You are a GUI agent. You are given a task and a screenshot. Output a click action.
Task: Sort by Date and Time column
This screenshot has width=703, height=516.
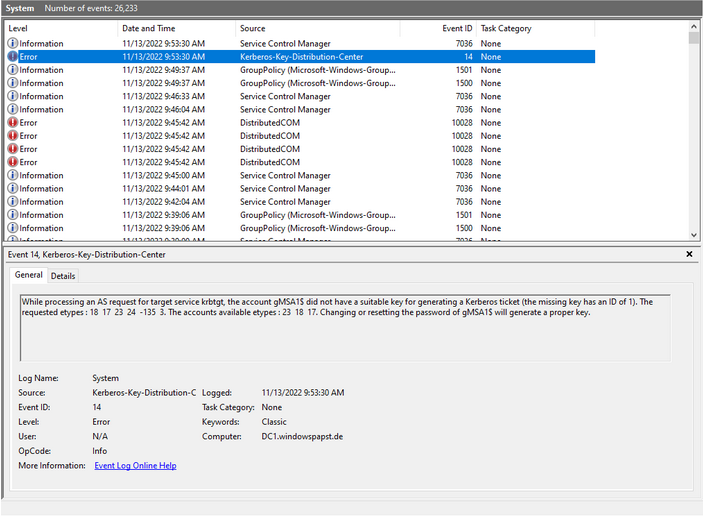click(x=176, y=28)
